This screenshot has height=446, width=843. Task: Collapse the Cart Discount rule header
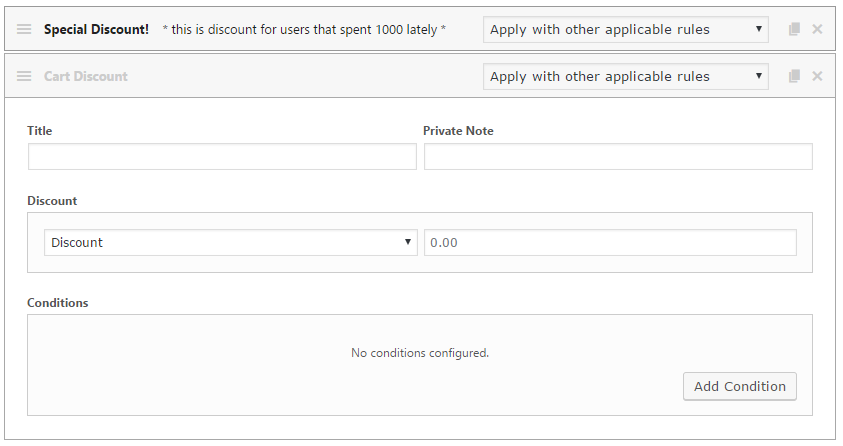(86, 76)
